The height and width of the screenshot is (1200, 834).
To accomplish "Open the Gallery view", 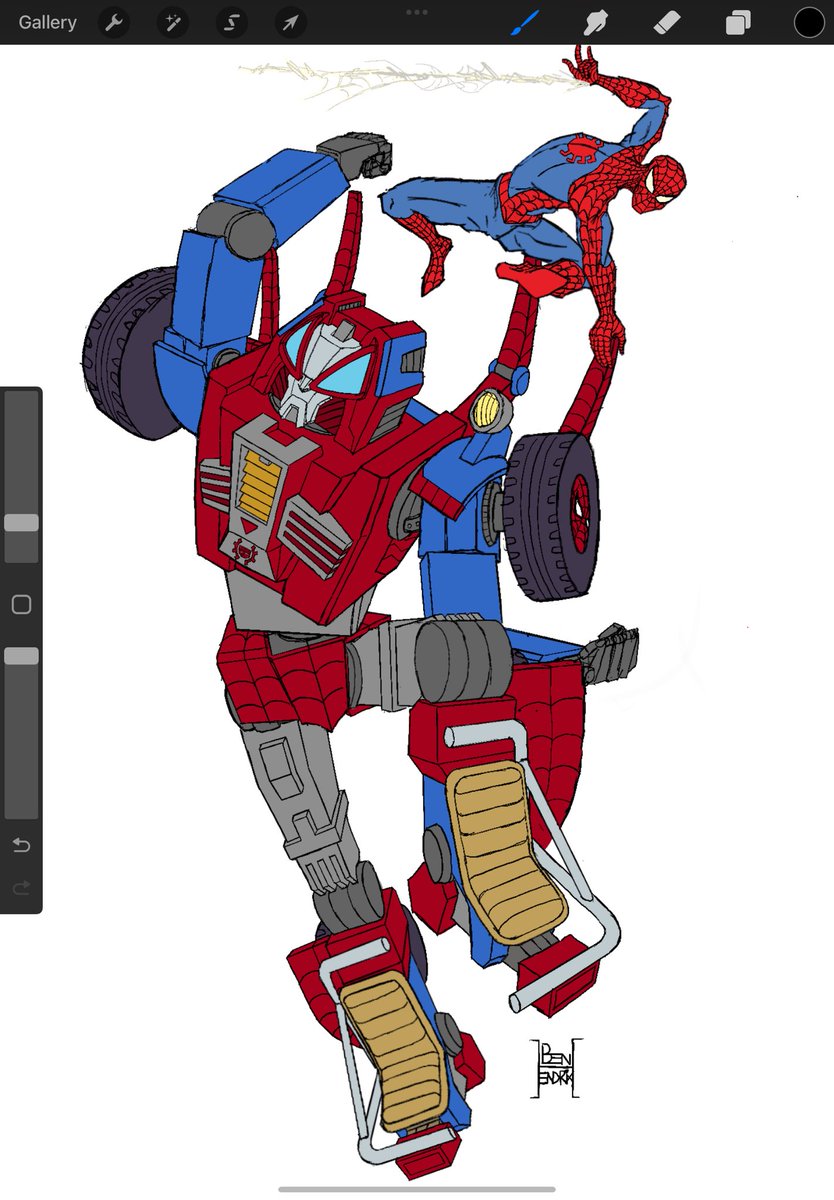I will pyautogui.click(x=47, y=22).
